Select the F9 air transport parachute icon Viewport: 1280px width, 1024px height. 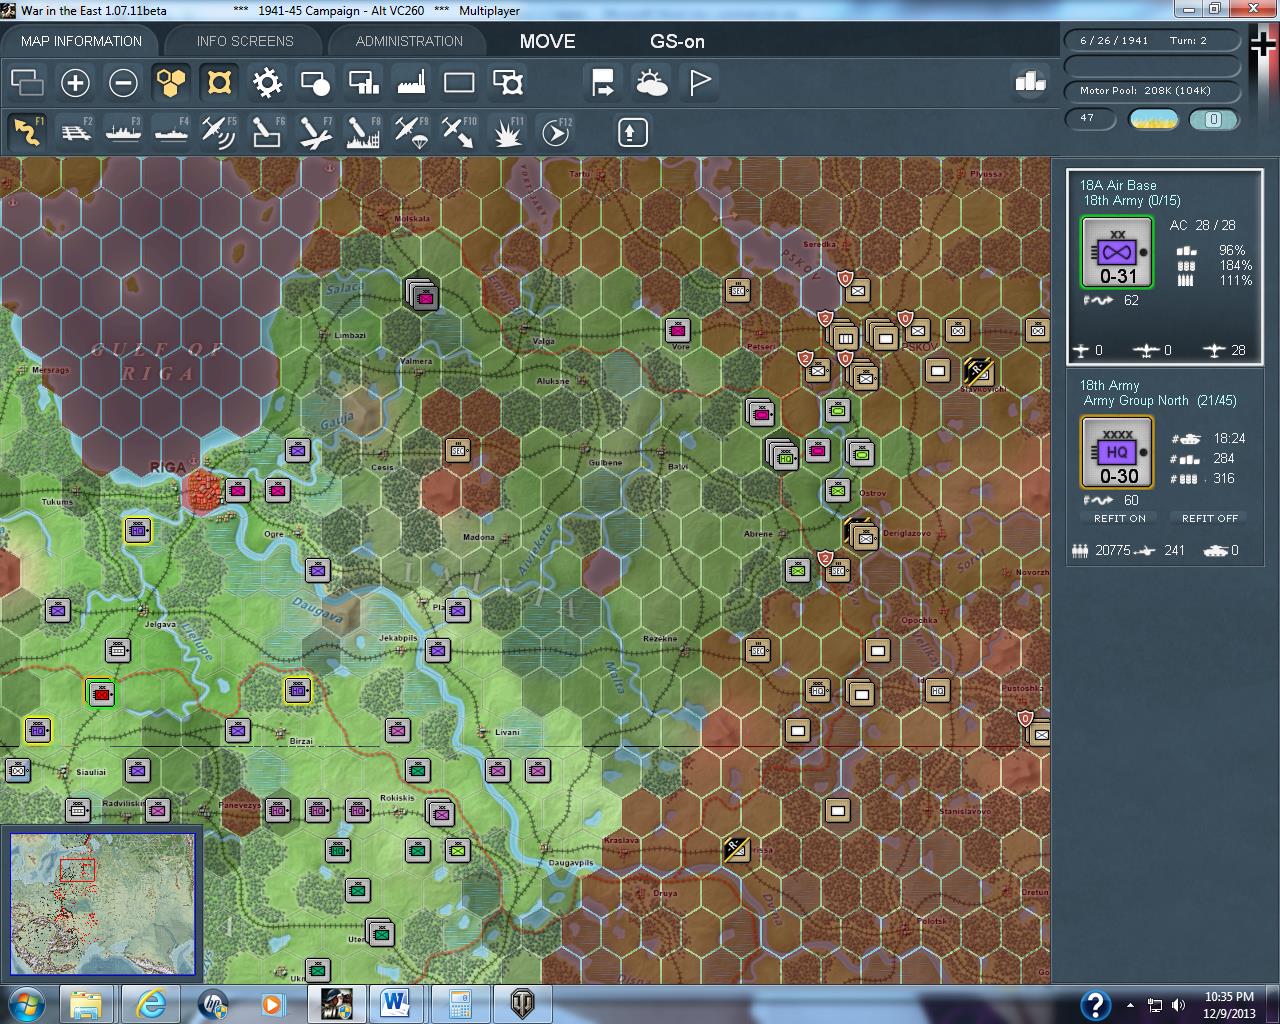(411, 132)
